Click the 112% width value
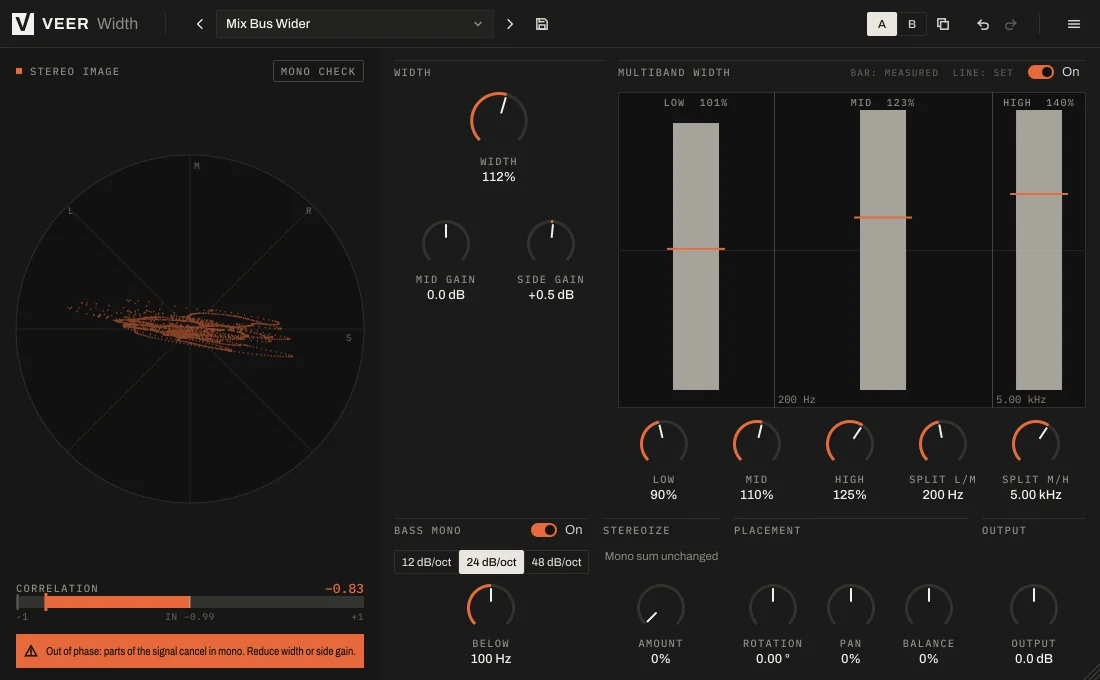Image resolution: width=1100 pixels, height=680 pixels. coord(498,177)
